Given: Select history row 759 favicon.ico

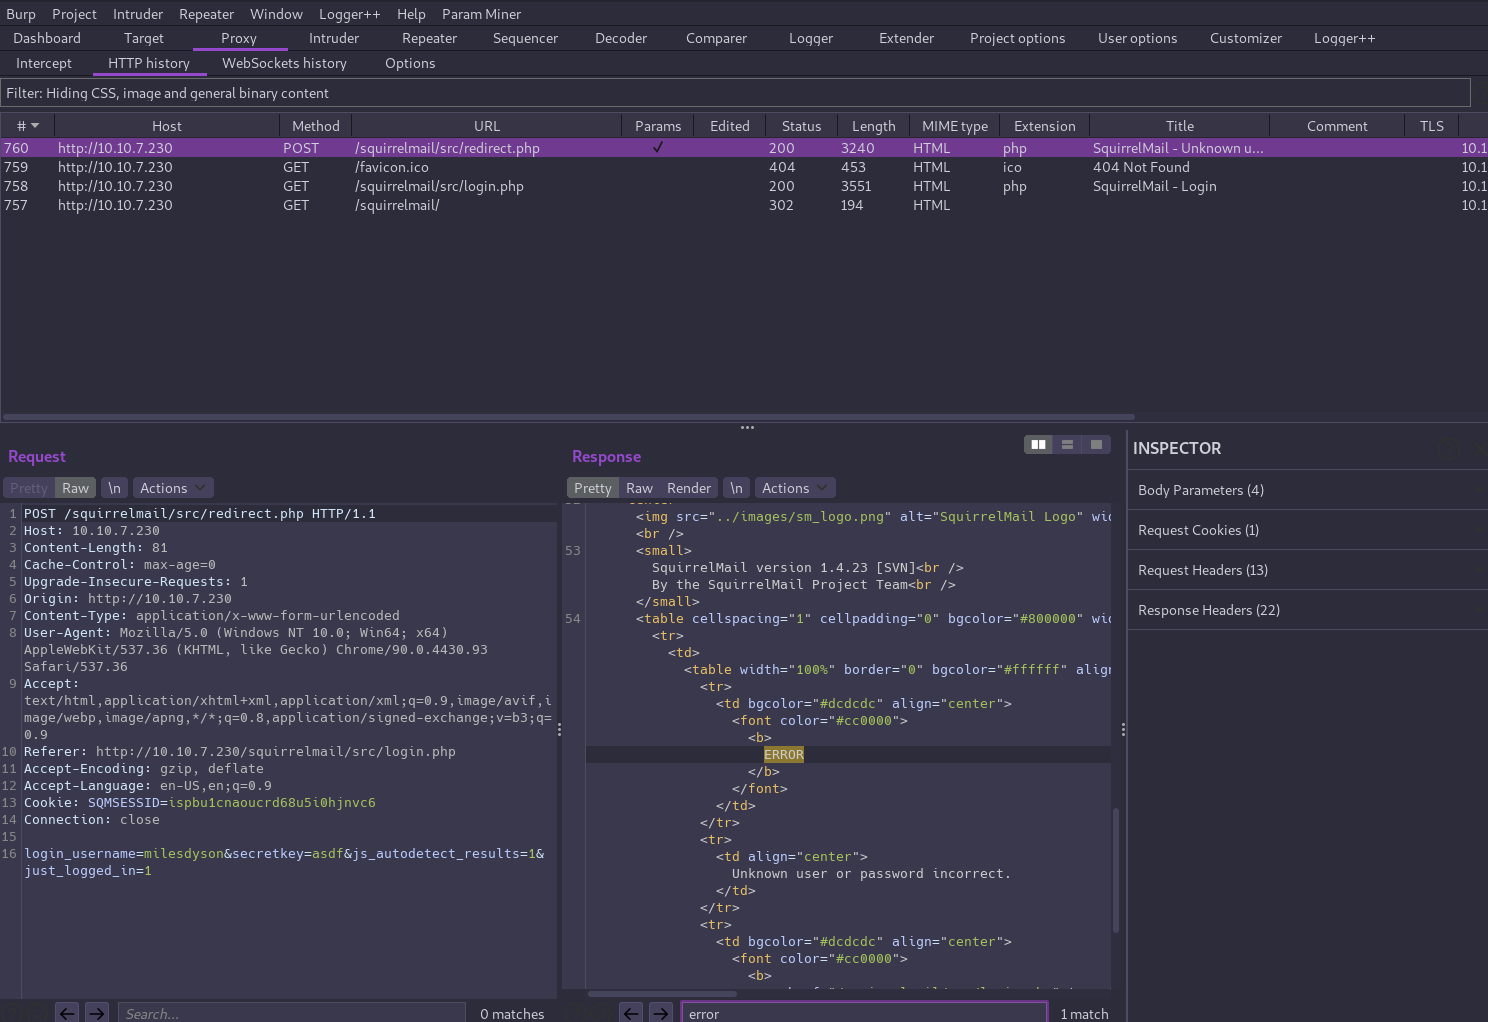Looking at the screenshot, I should (744, 167).
